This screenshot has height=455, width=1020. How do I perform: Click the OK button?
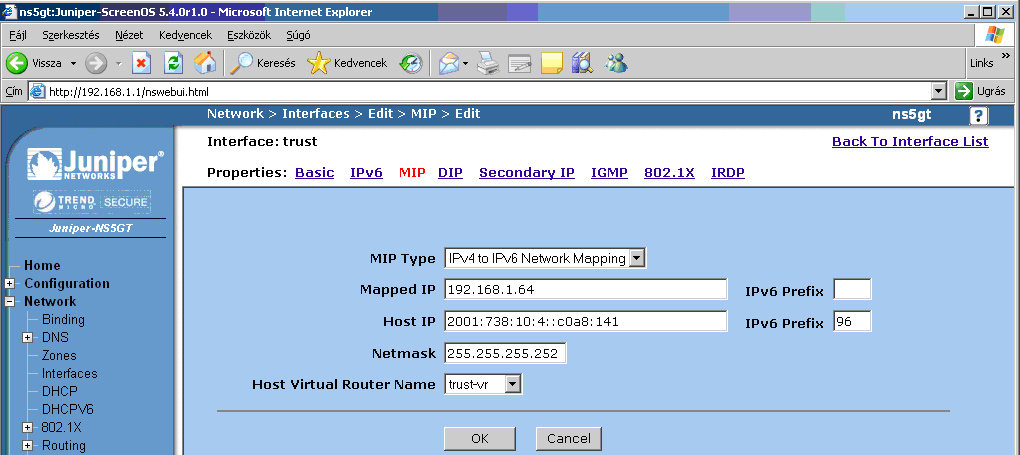[479, 439]
